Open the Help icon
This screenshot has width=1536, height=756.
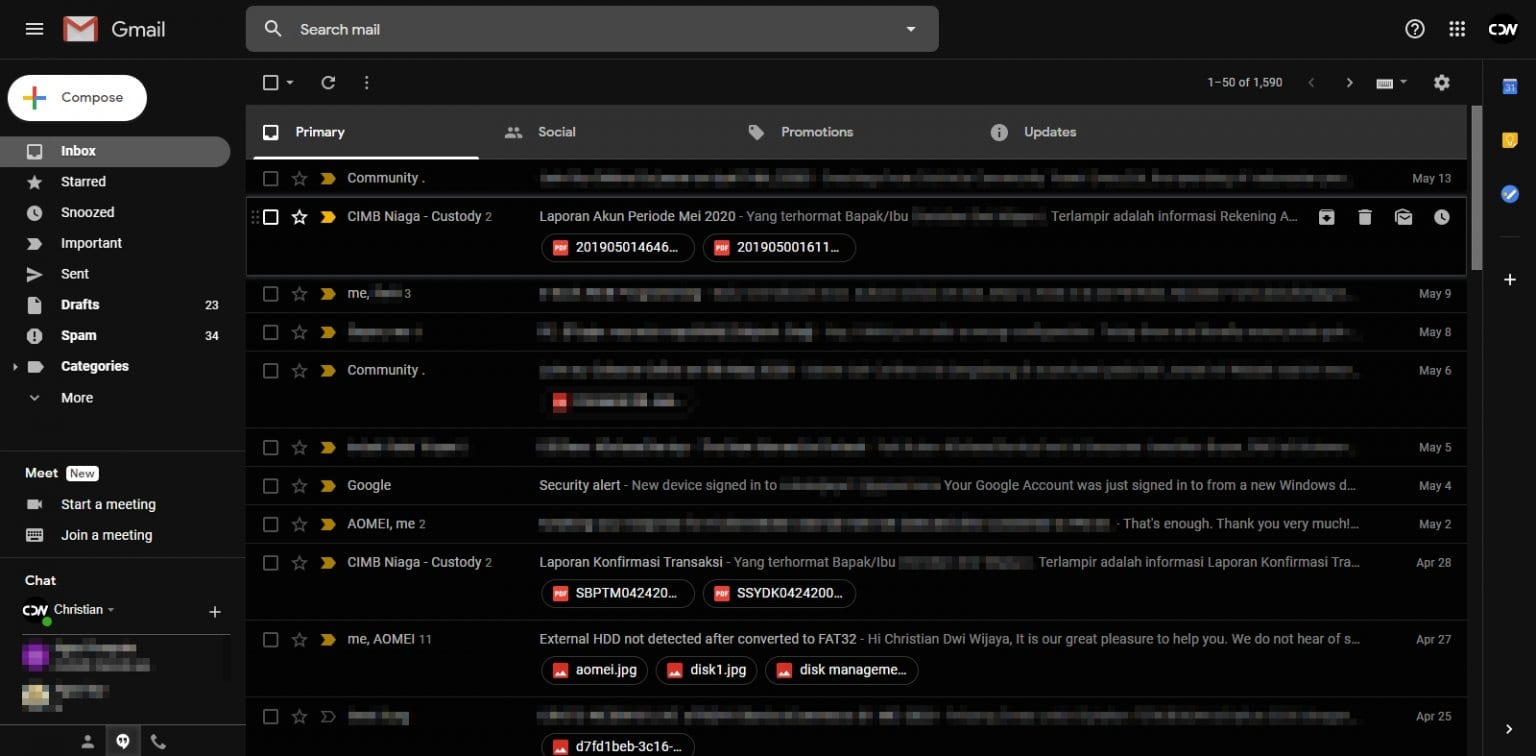tap(1414, 29)
